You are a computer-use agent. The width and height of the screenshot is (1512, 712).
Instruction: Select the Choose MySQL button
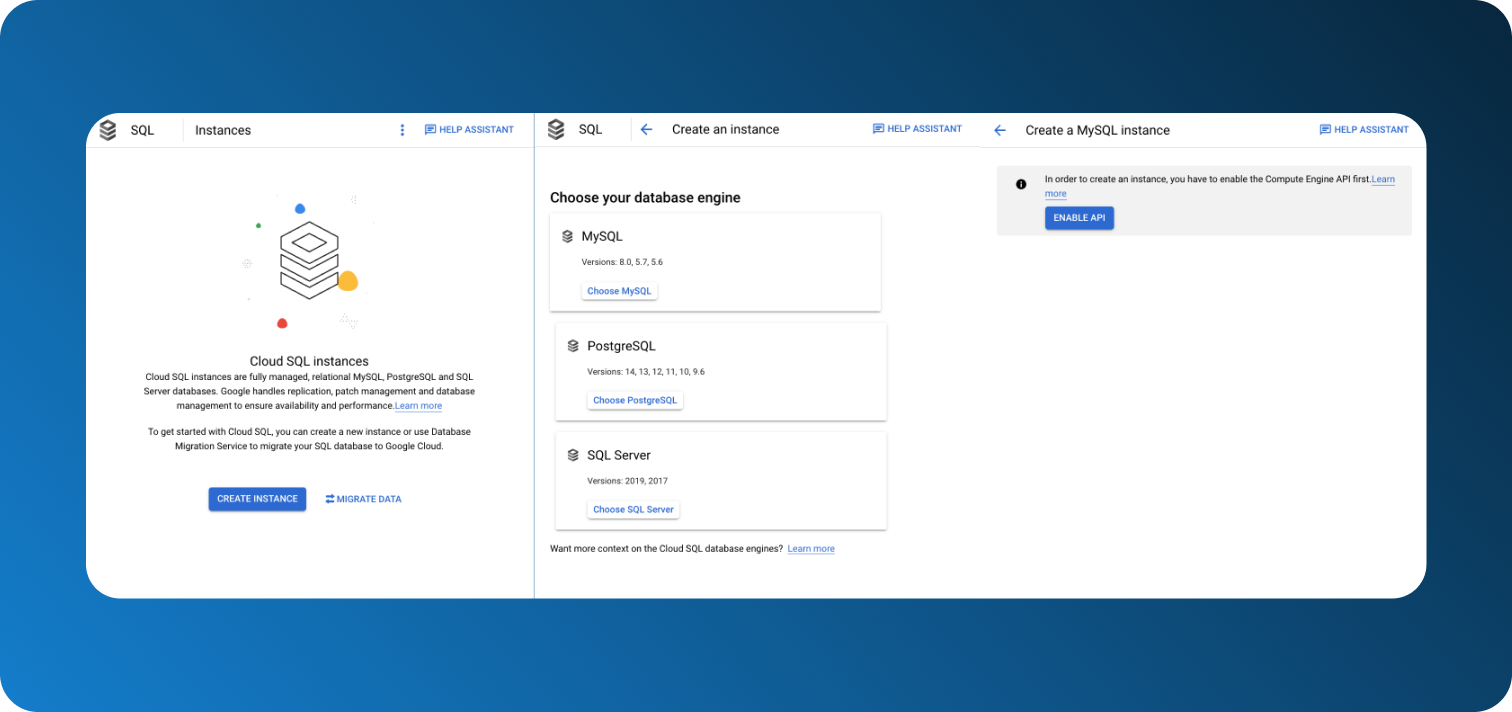[619, 291]
